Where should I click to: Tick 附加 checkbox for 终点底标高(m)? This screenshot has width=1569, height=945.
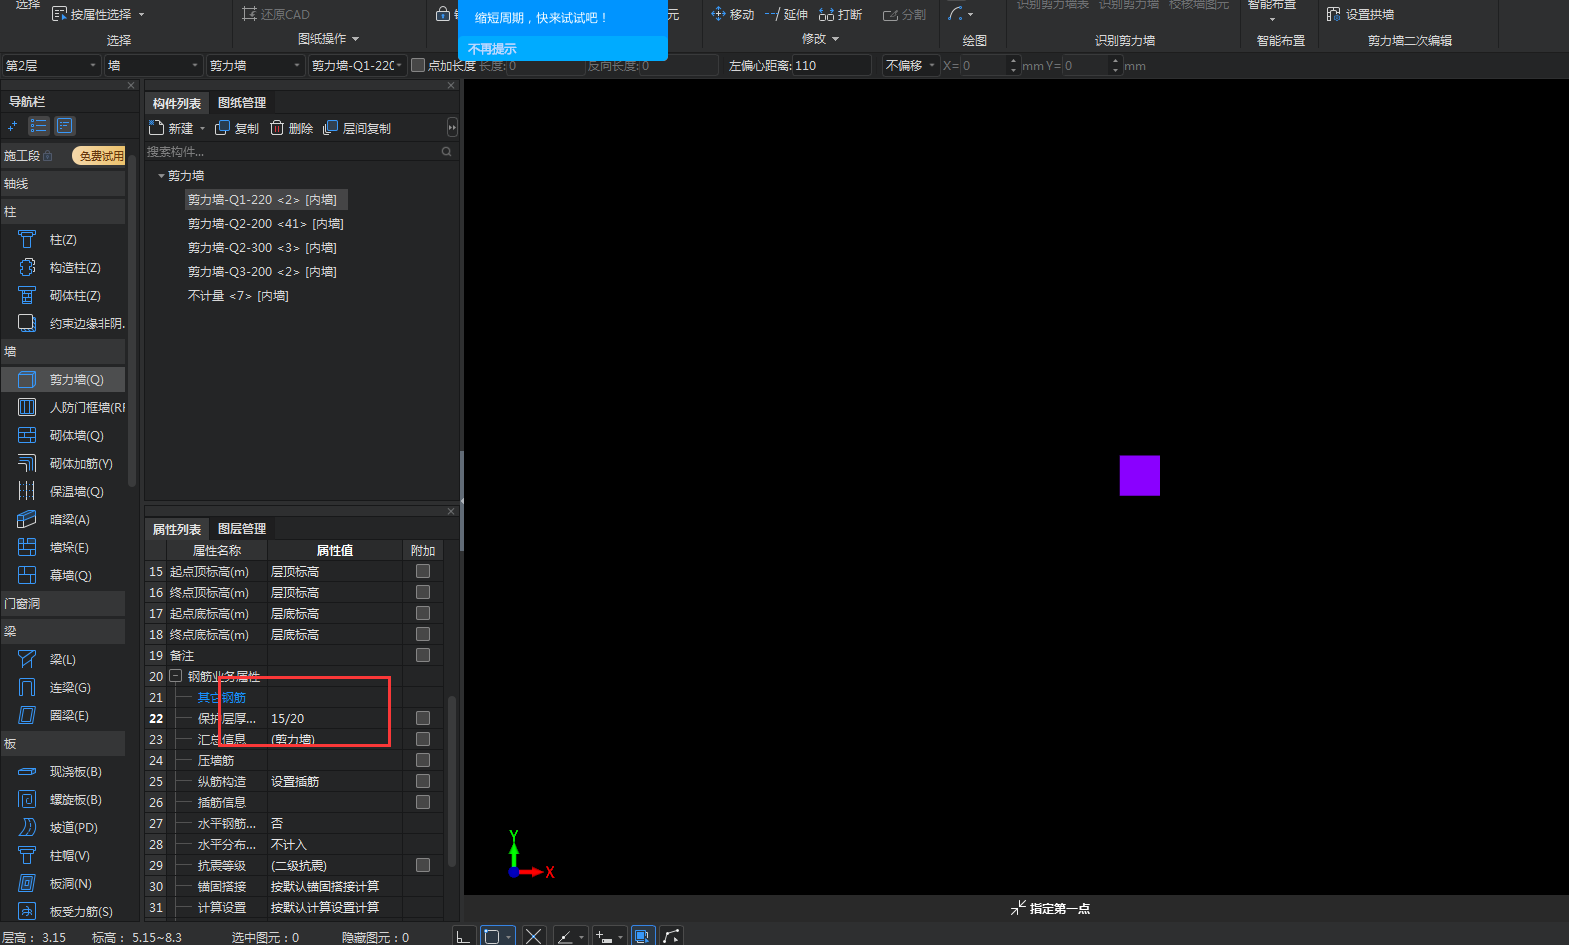point(423,634)
